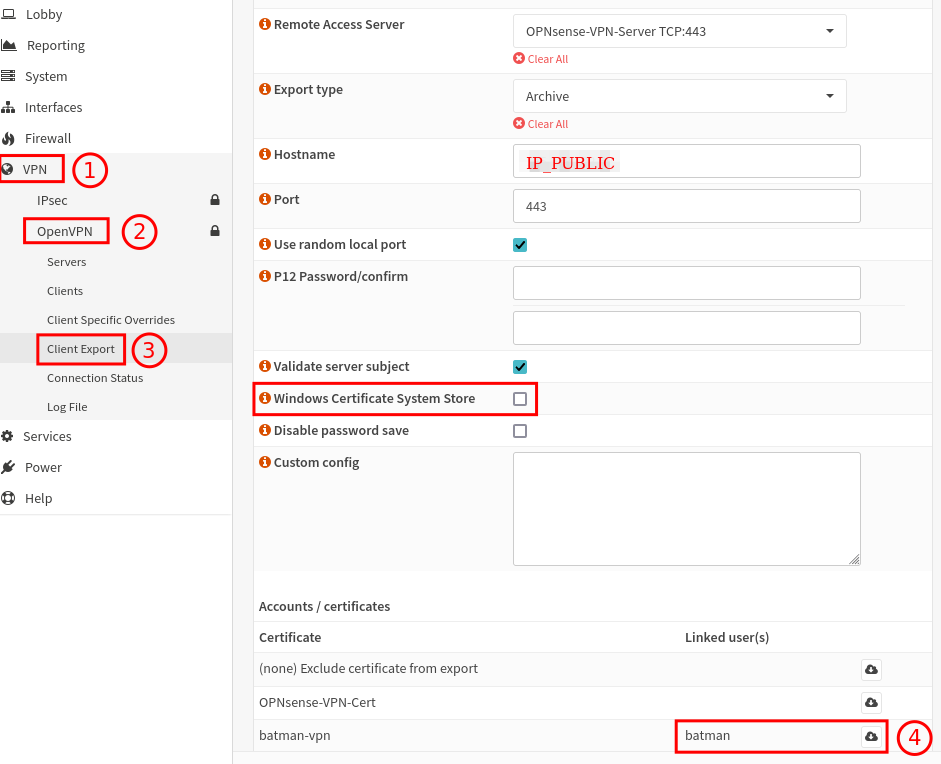
Task: Open the Export type dropdown
Action: pyautogui.click(x=679, y=96)
